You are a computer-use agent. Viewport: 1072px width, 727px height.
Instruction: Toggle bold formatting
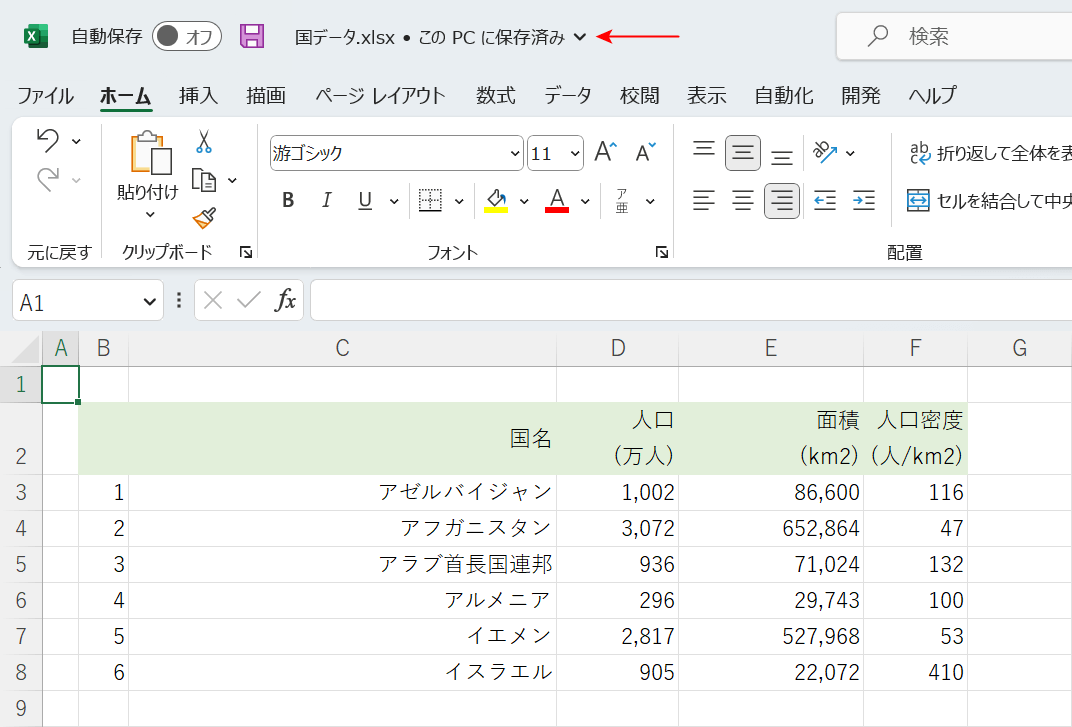click(x=288, y=201)
